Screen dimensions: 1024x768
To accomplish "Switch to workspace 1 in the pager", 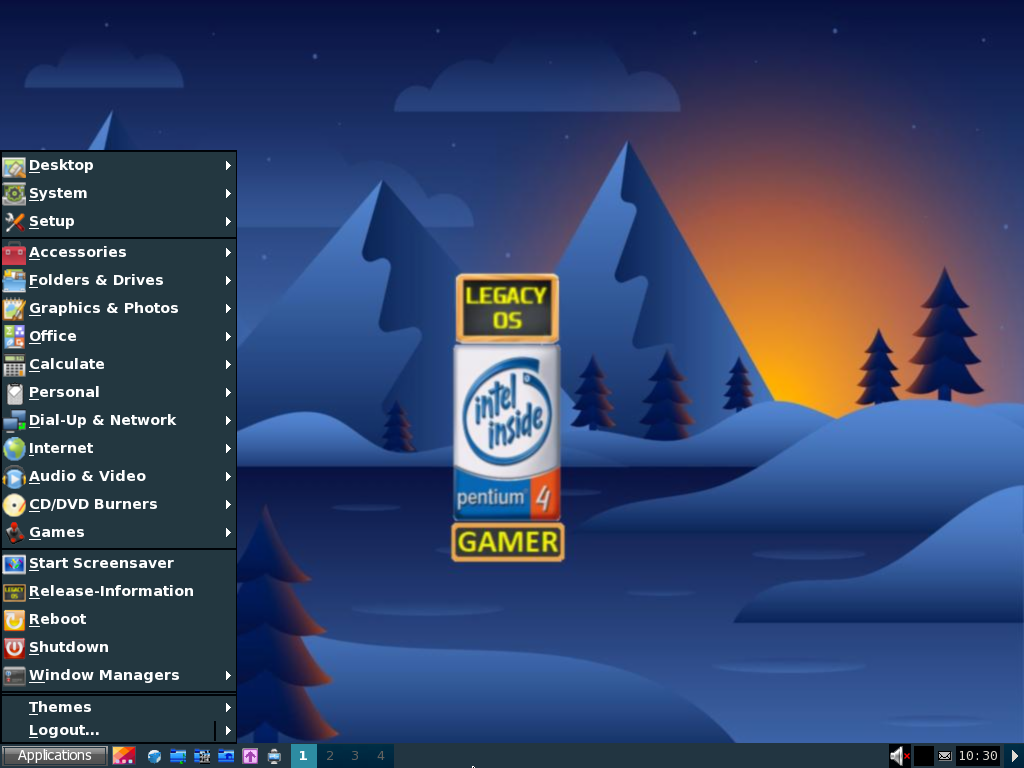I will (303, 756).
